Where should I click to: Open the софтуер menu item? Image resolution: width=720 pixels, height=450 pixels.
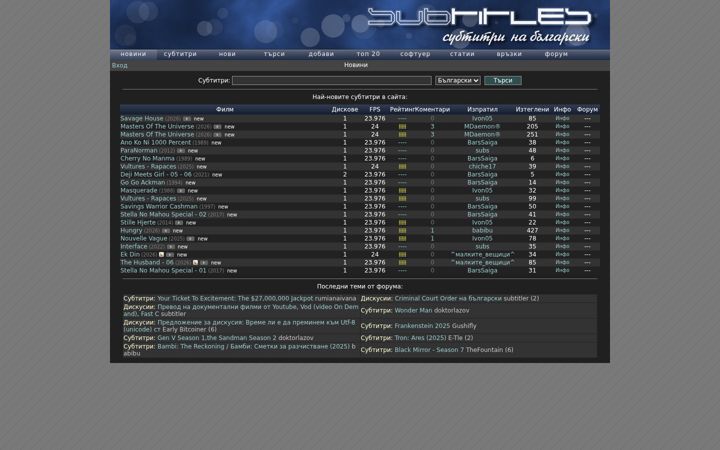415,54
